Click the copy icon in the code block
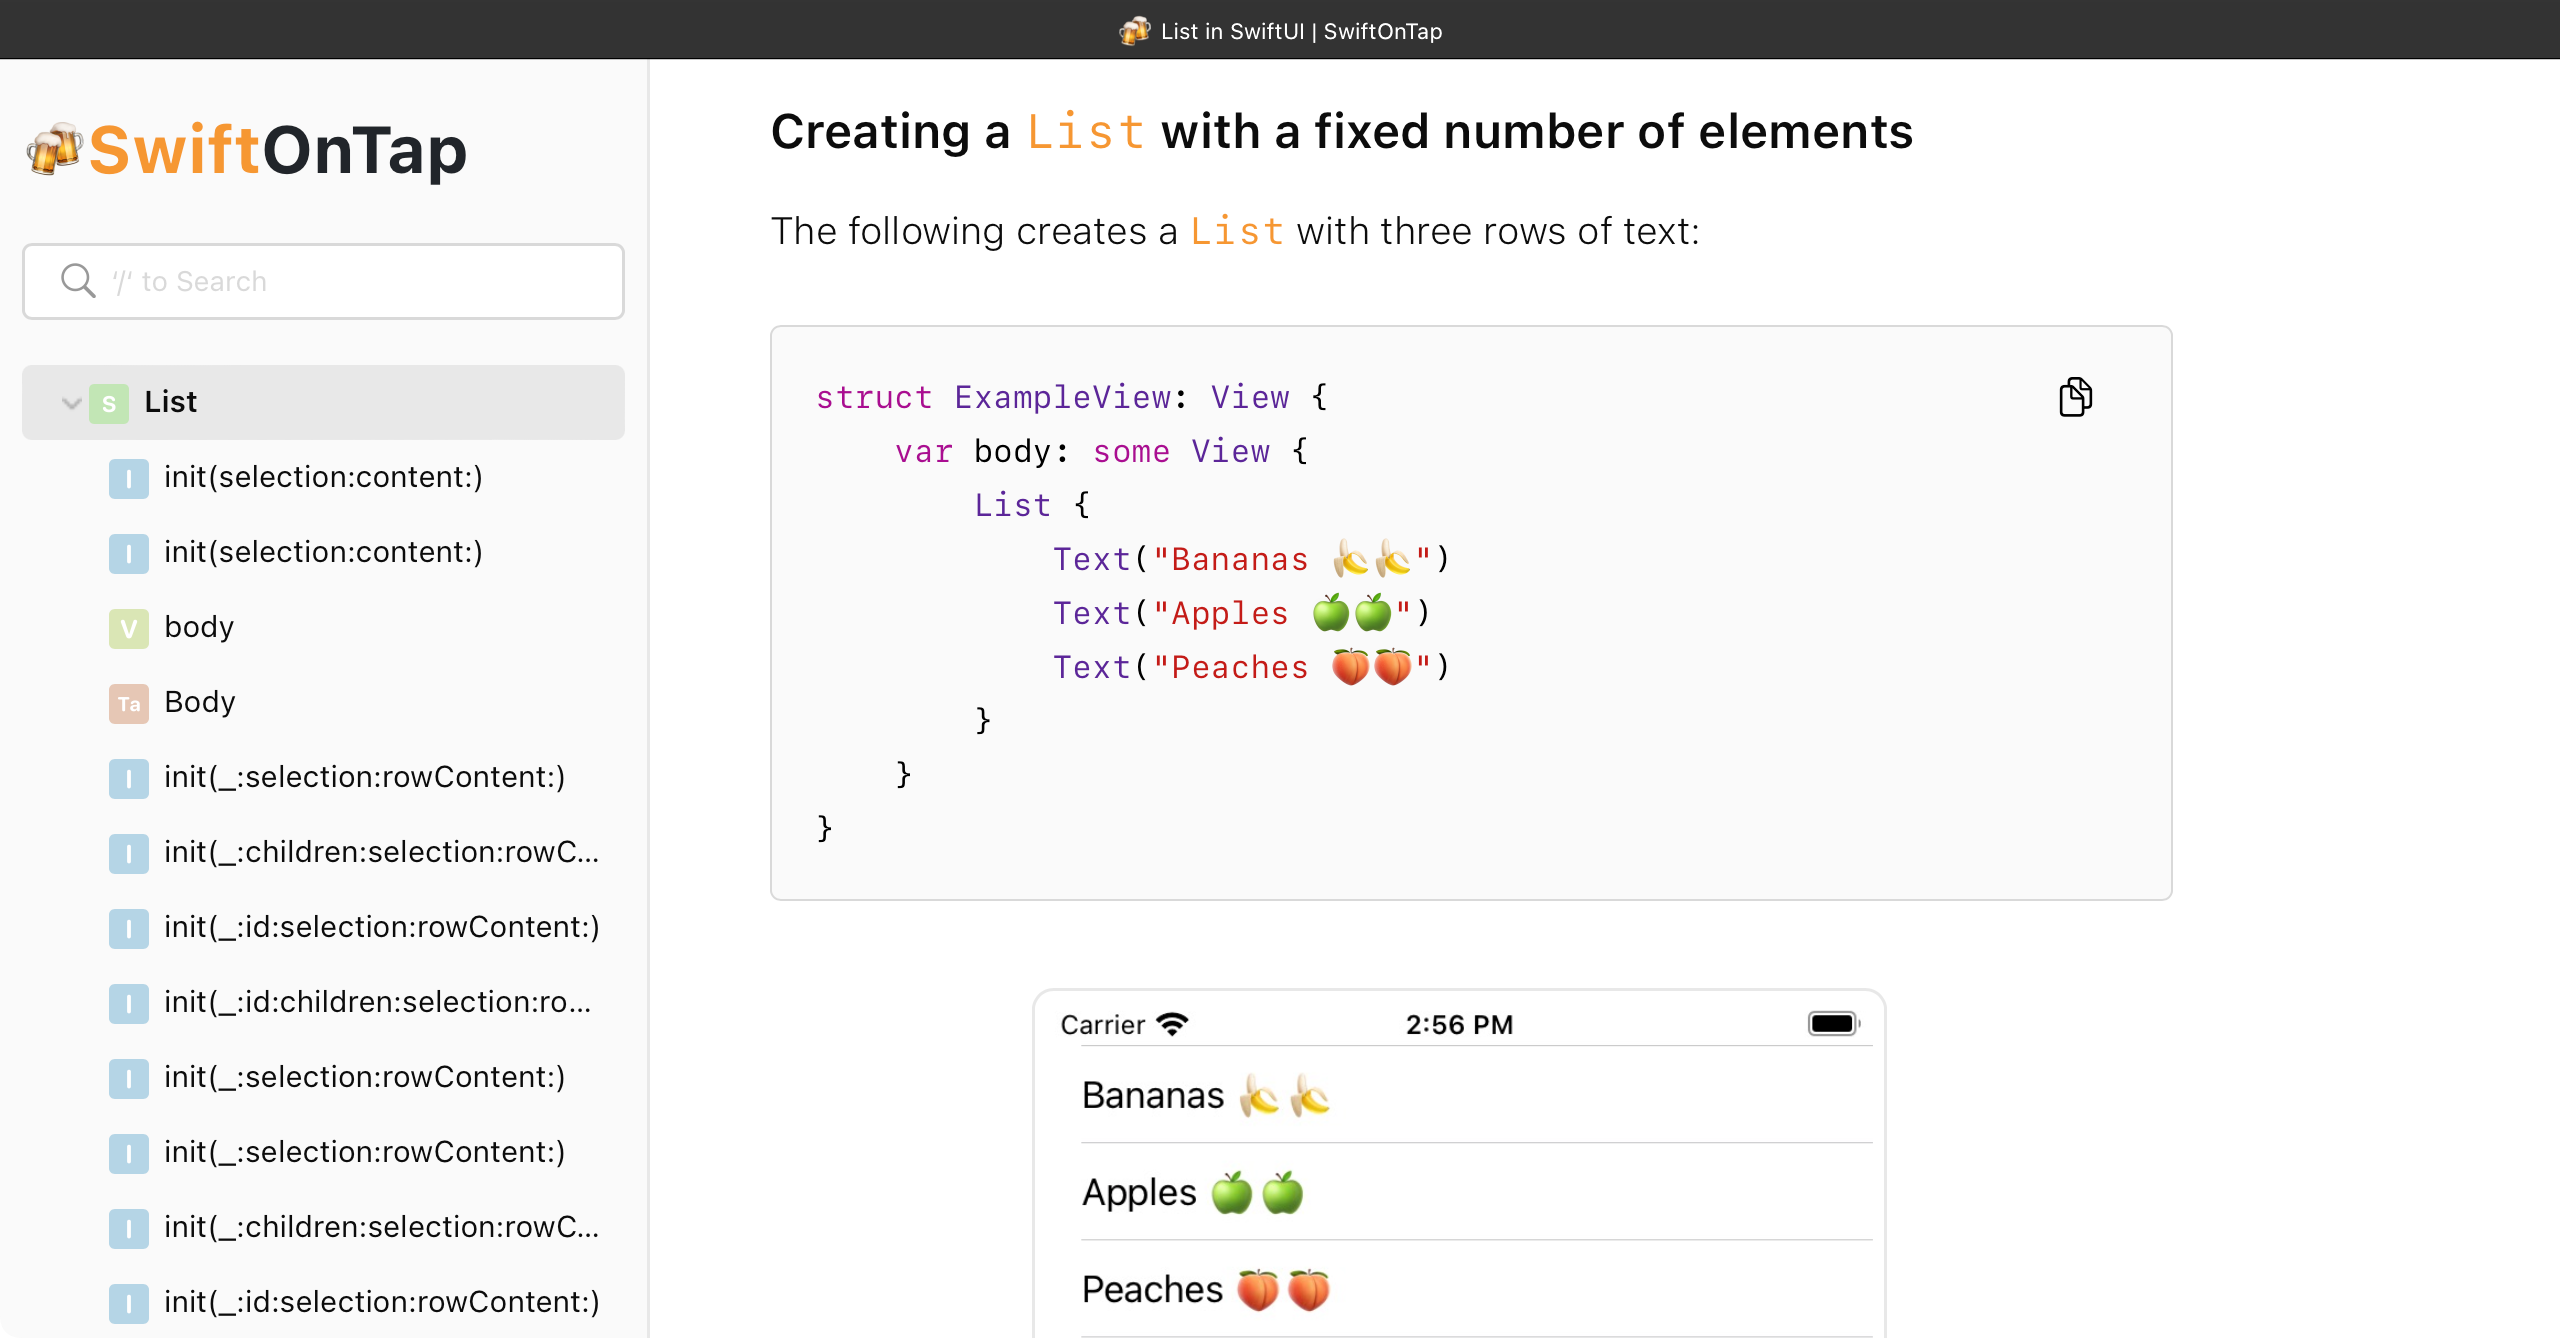 [2076, 397]
